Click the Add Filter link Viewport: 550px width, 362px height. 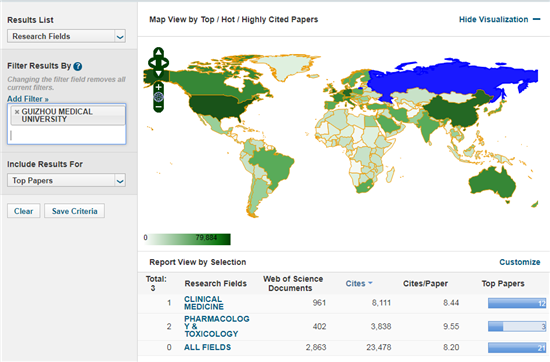click(28, 99)
